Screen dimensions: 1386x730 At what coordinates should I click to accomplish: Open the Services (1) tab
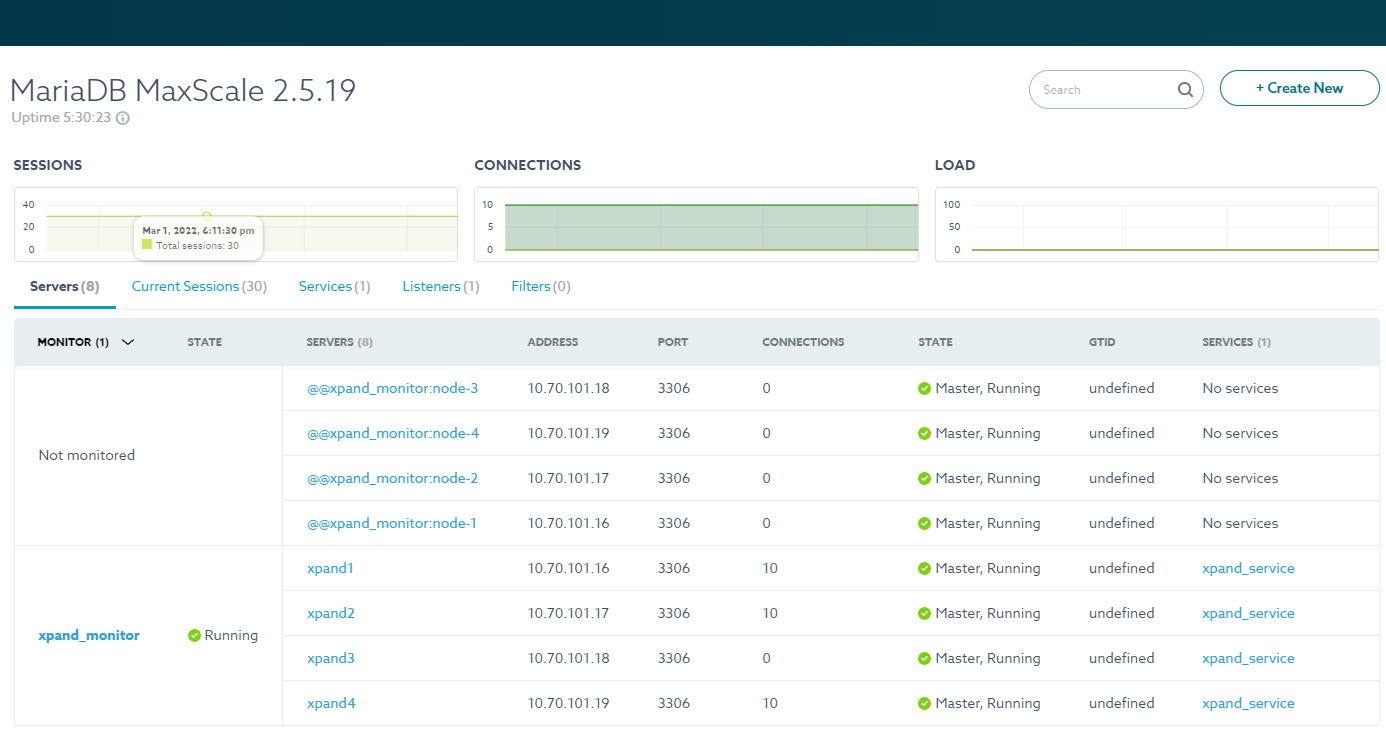(334, 286)
